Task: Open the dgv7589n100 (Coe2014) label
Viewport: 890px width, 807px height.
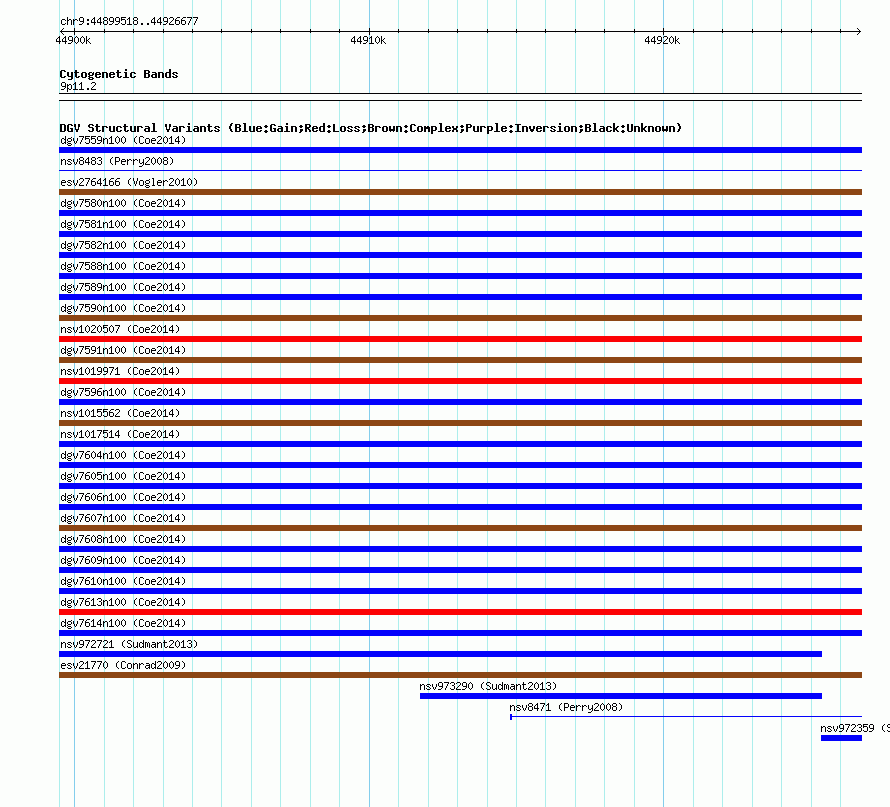Action: coord(123,287)
